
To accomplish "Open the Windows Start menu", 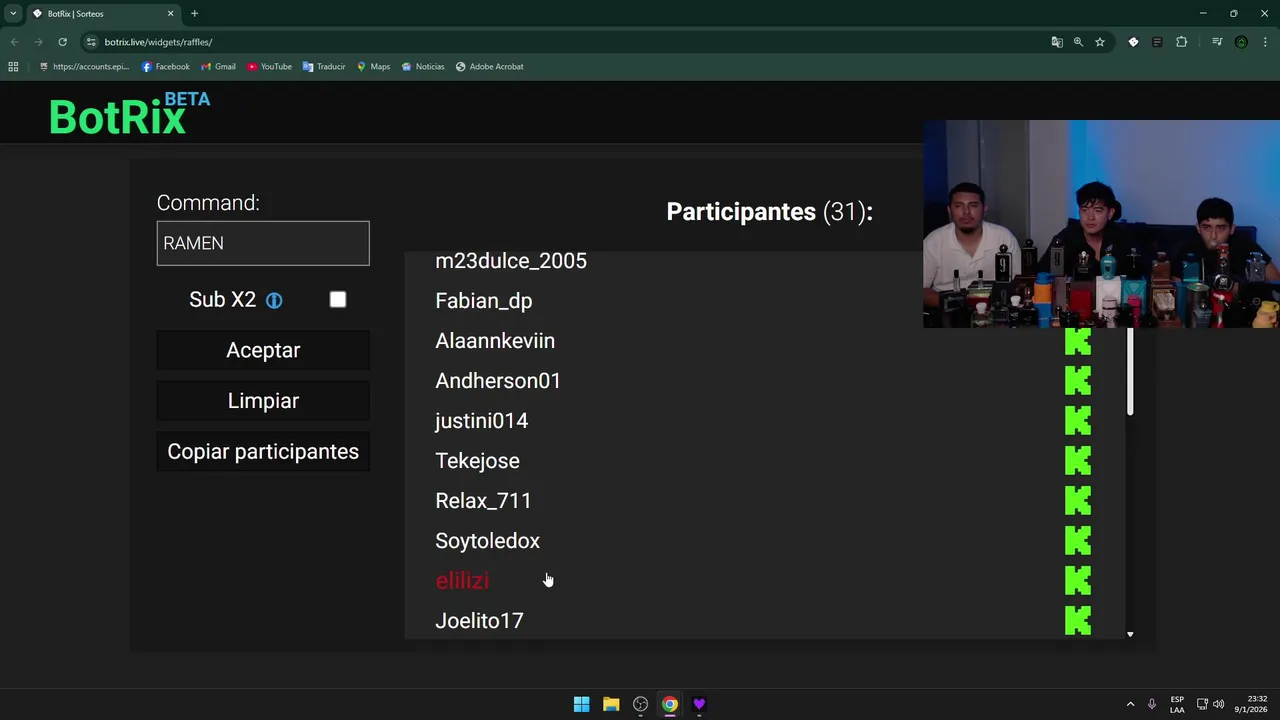I will click(581, 704).
